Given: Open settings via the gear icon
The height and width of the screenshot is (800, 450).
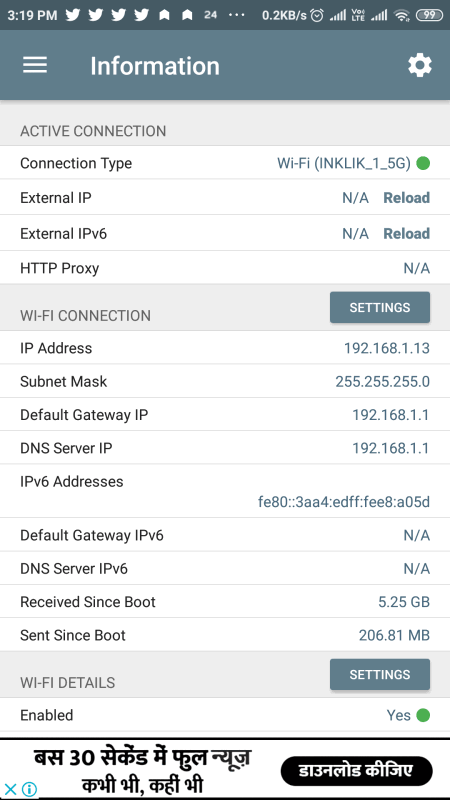Looking at the screenshot, I should [419, 66].
